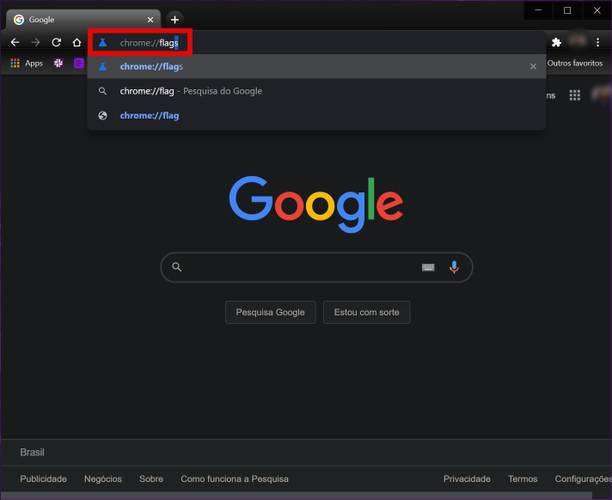
Task: Open the Configurações footer menu
Action: pyautogui.click(x=583, y=479)
